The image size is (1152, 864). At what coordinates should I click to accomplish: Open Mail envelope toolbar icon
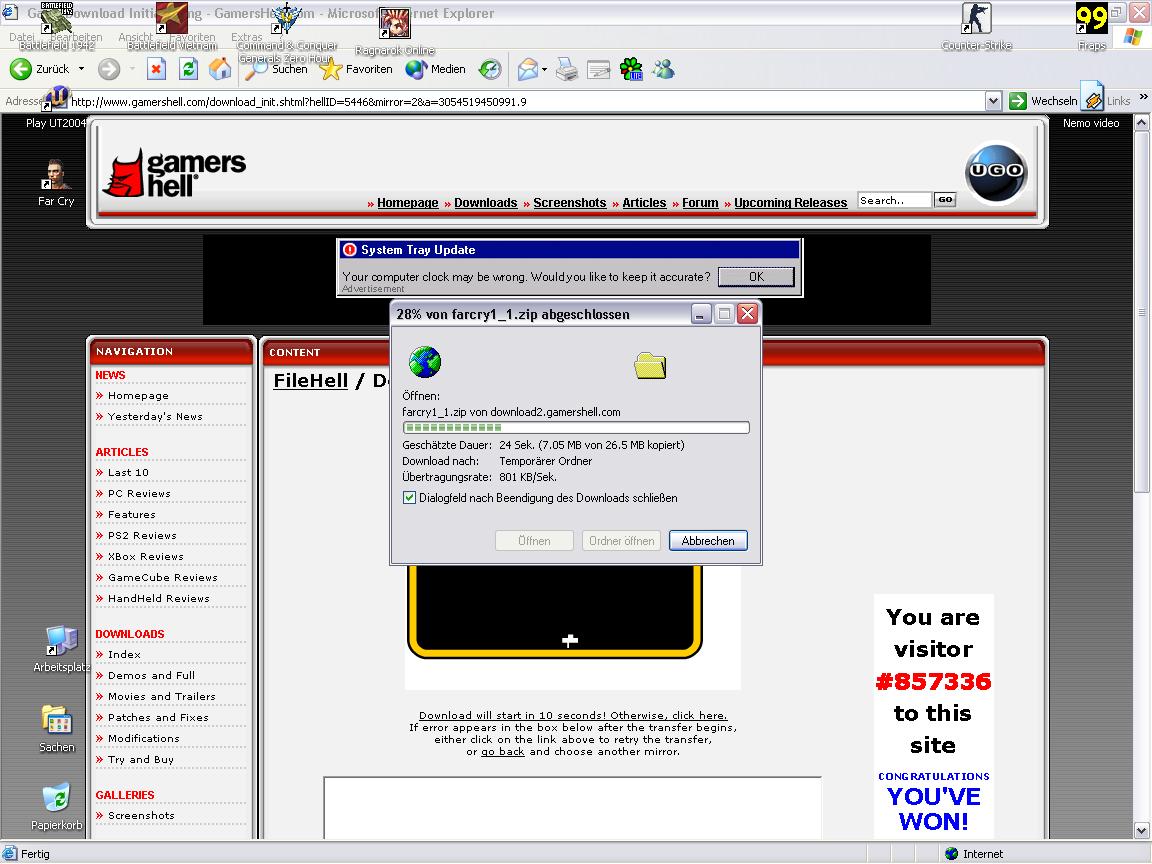point(528,69)
